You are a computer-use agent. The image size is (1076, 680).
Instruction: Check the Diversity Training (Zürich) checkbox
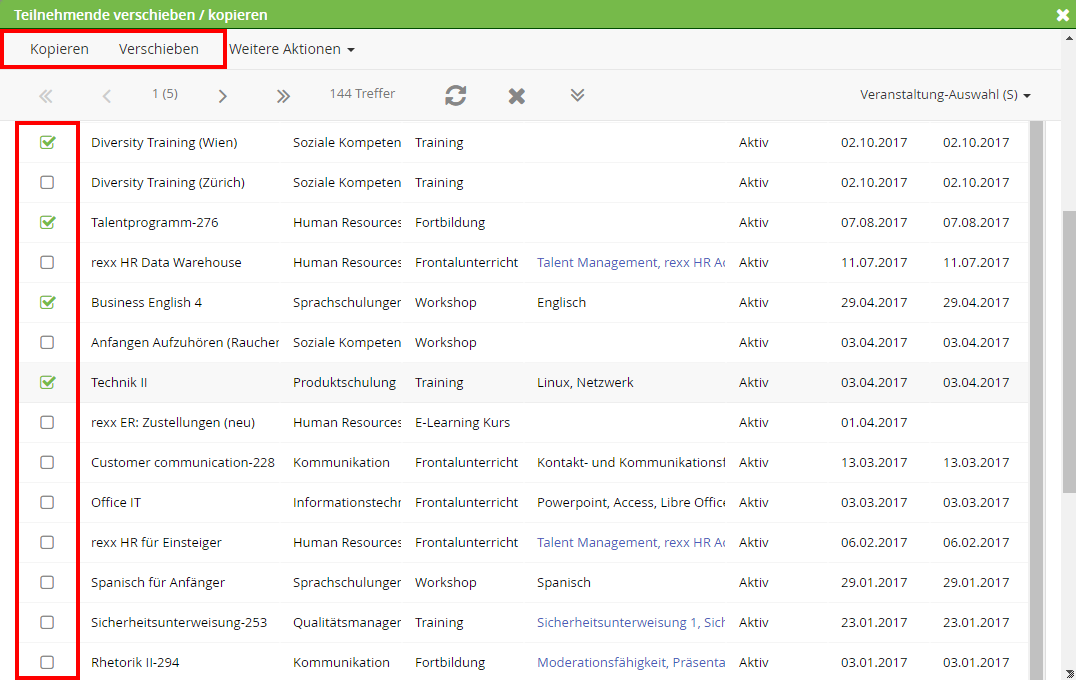coord(47,182)
